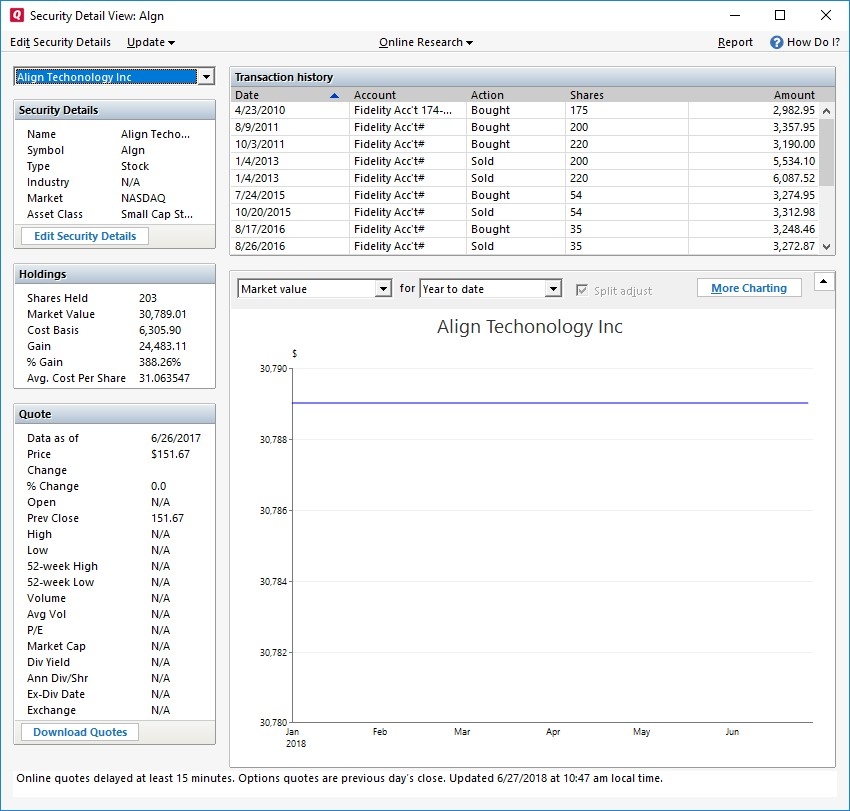The height and width of the screenshot is (811, 850).
Task: Open the Year to date range dropdown
Action: (x=553, y=289)
